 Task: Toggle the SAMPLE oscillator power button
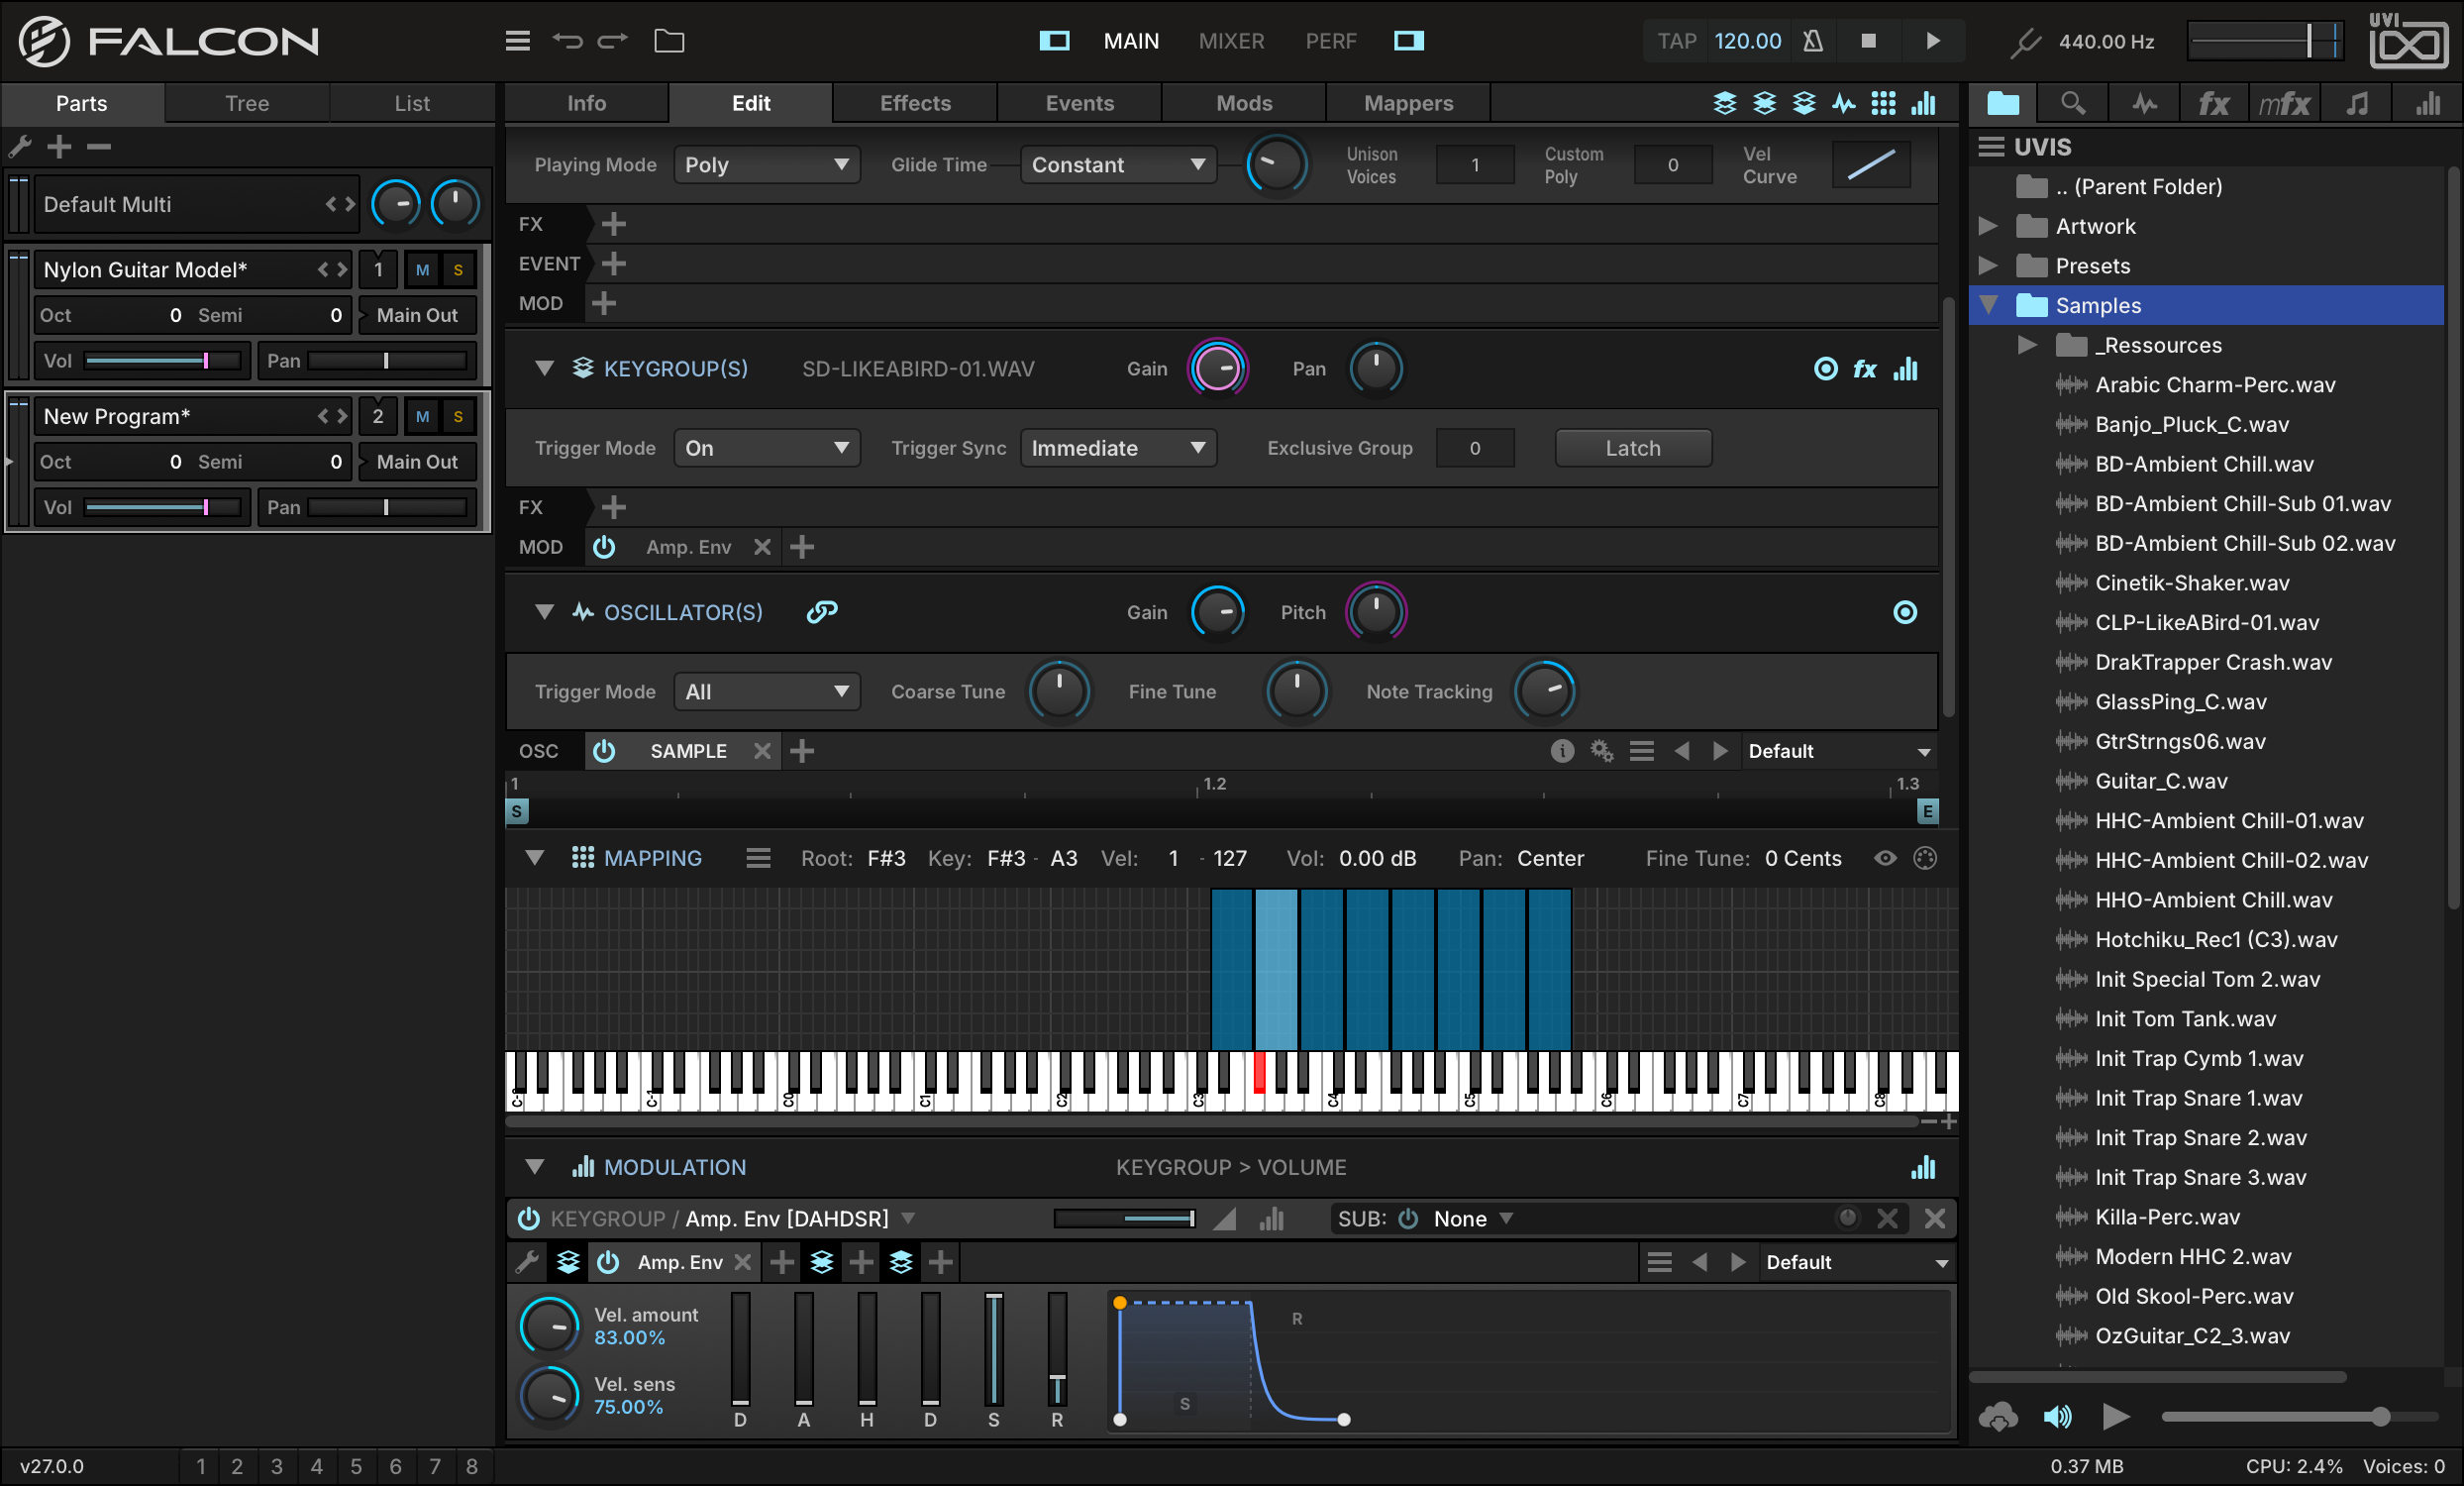click(x=604, y=751)
